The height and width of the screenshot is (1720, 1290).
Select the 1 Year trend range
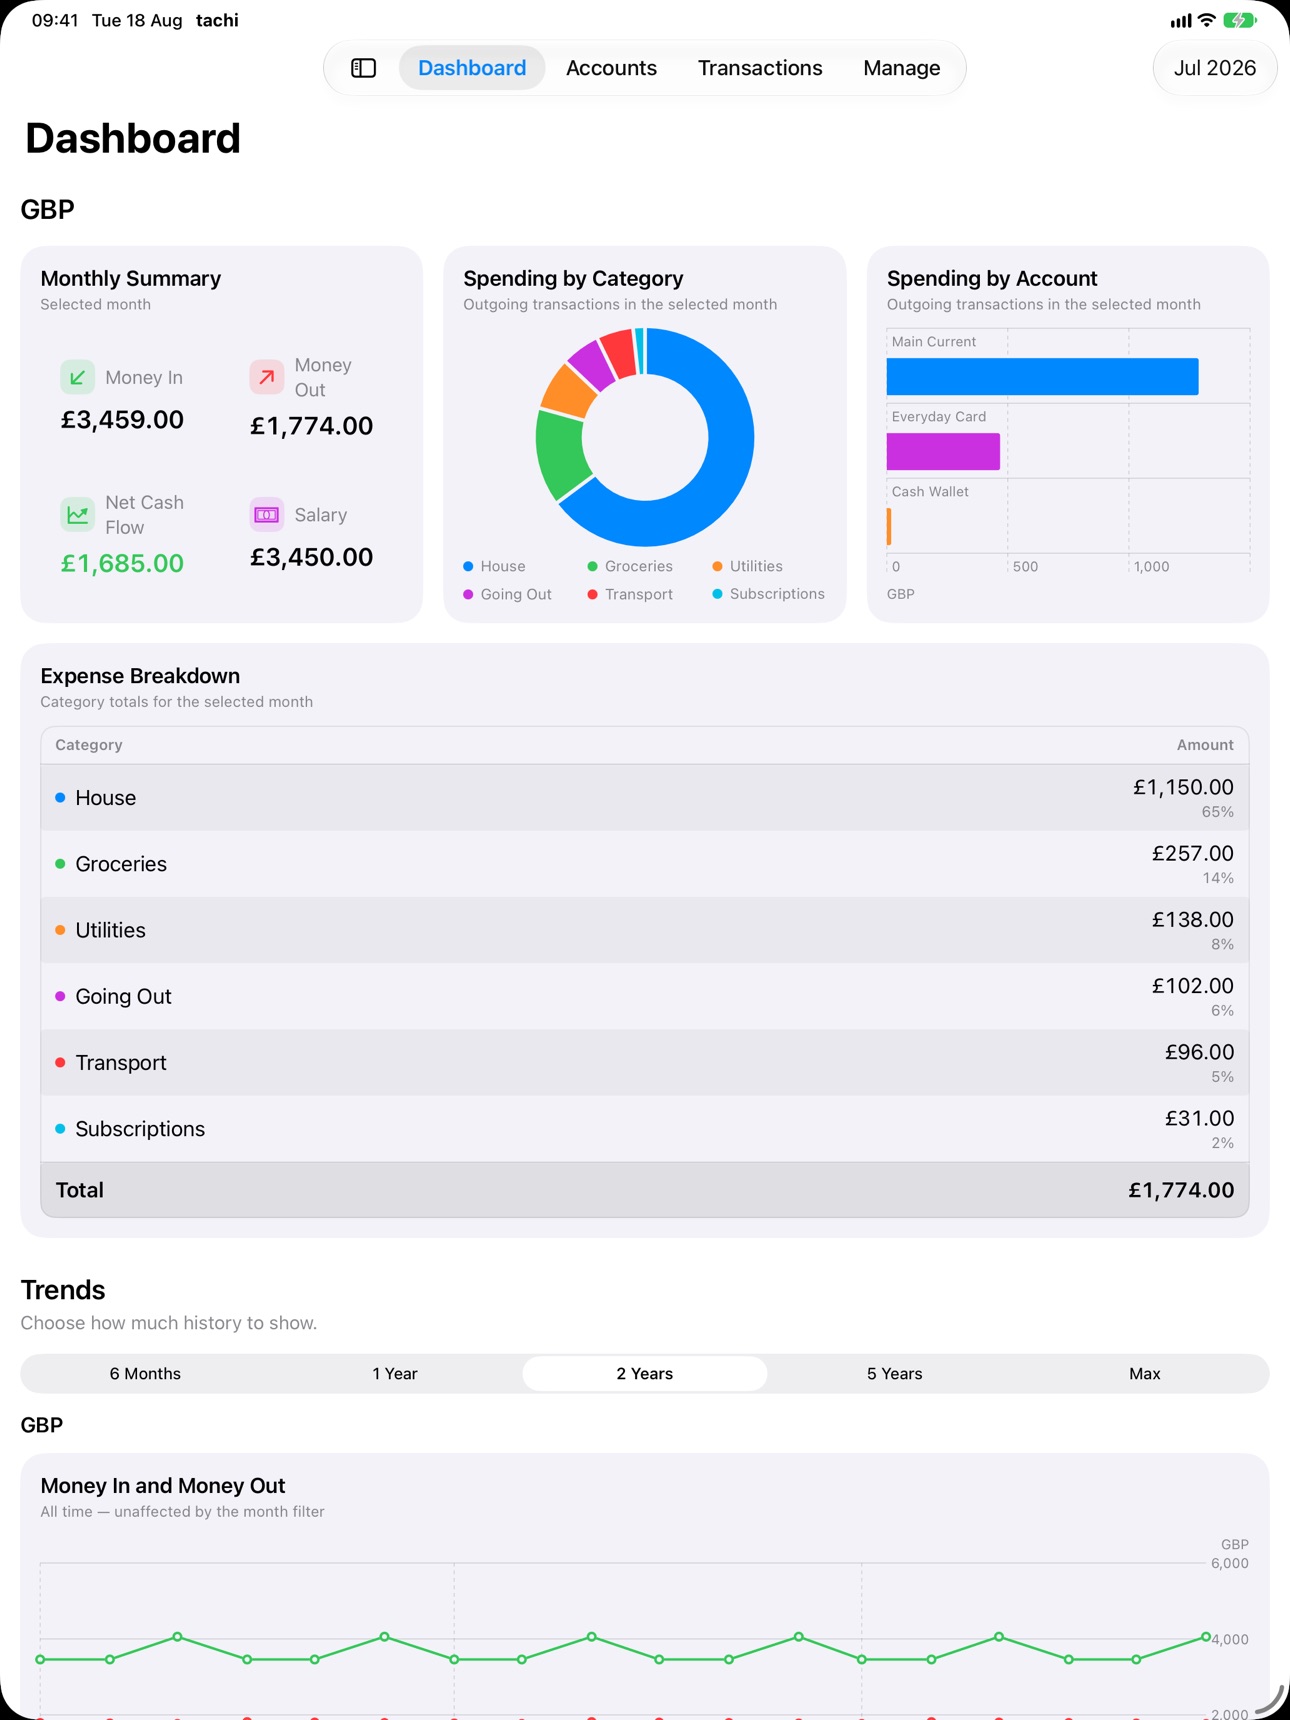click(x=395, y=1373)
